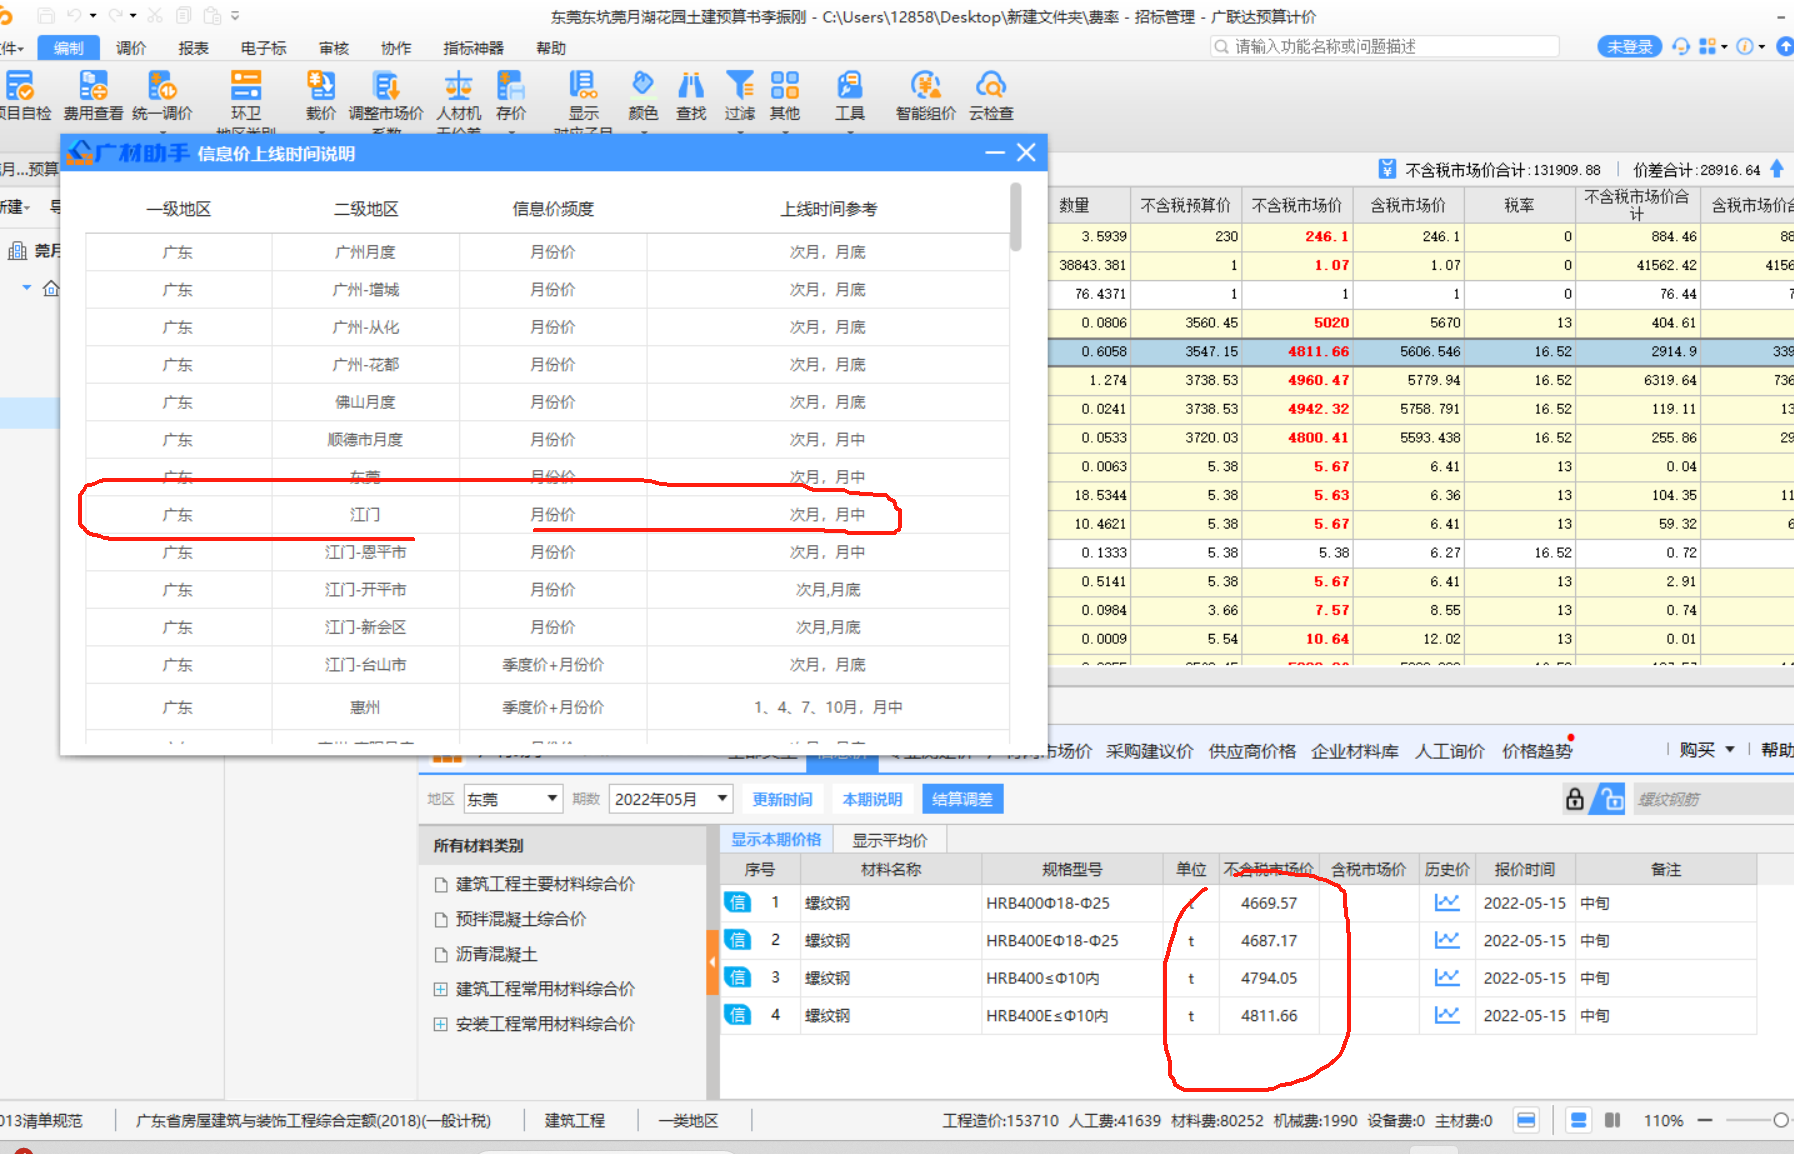Image resolution: width=1794 pixels, height=1154 pixels.
Task: Open the 供应商价格 tab link
Action: tap(1252, 751)
